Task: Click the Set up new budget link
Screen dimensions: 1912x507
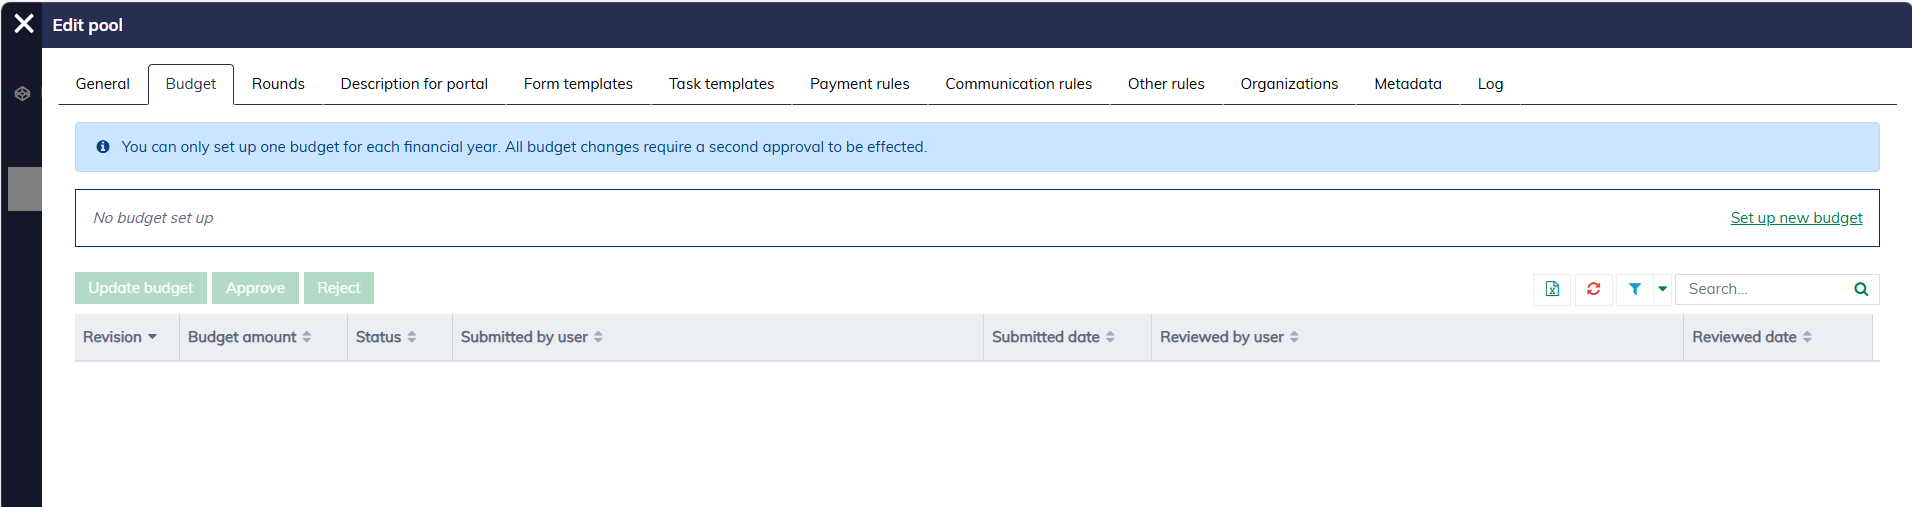Action: click(1796, 218)
